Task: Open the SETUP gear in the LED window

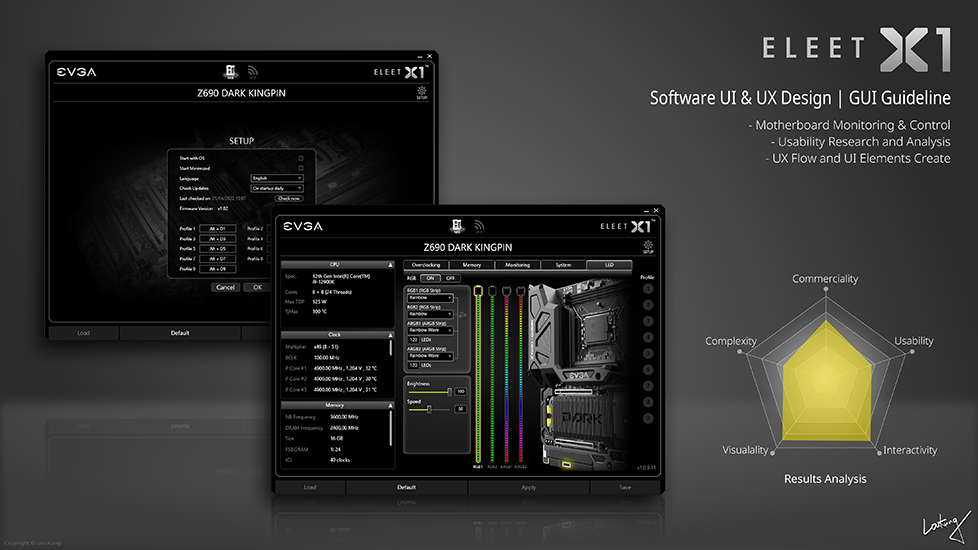Action: click(648, 247)
